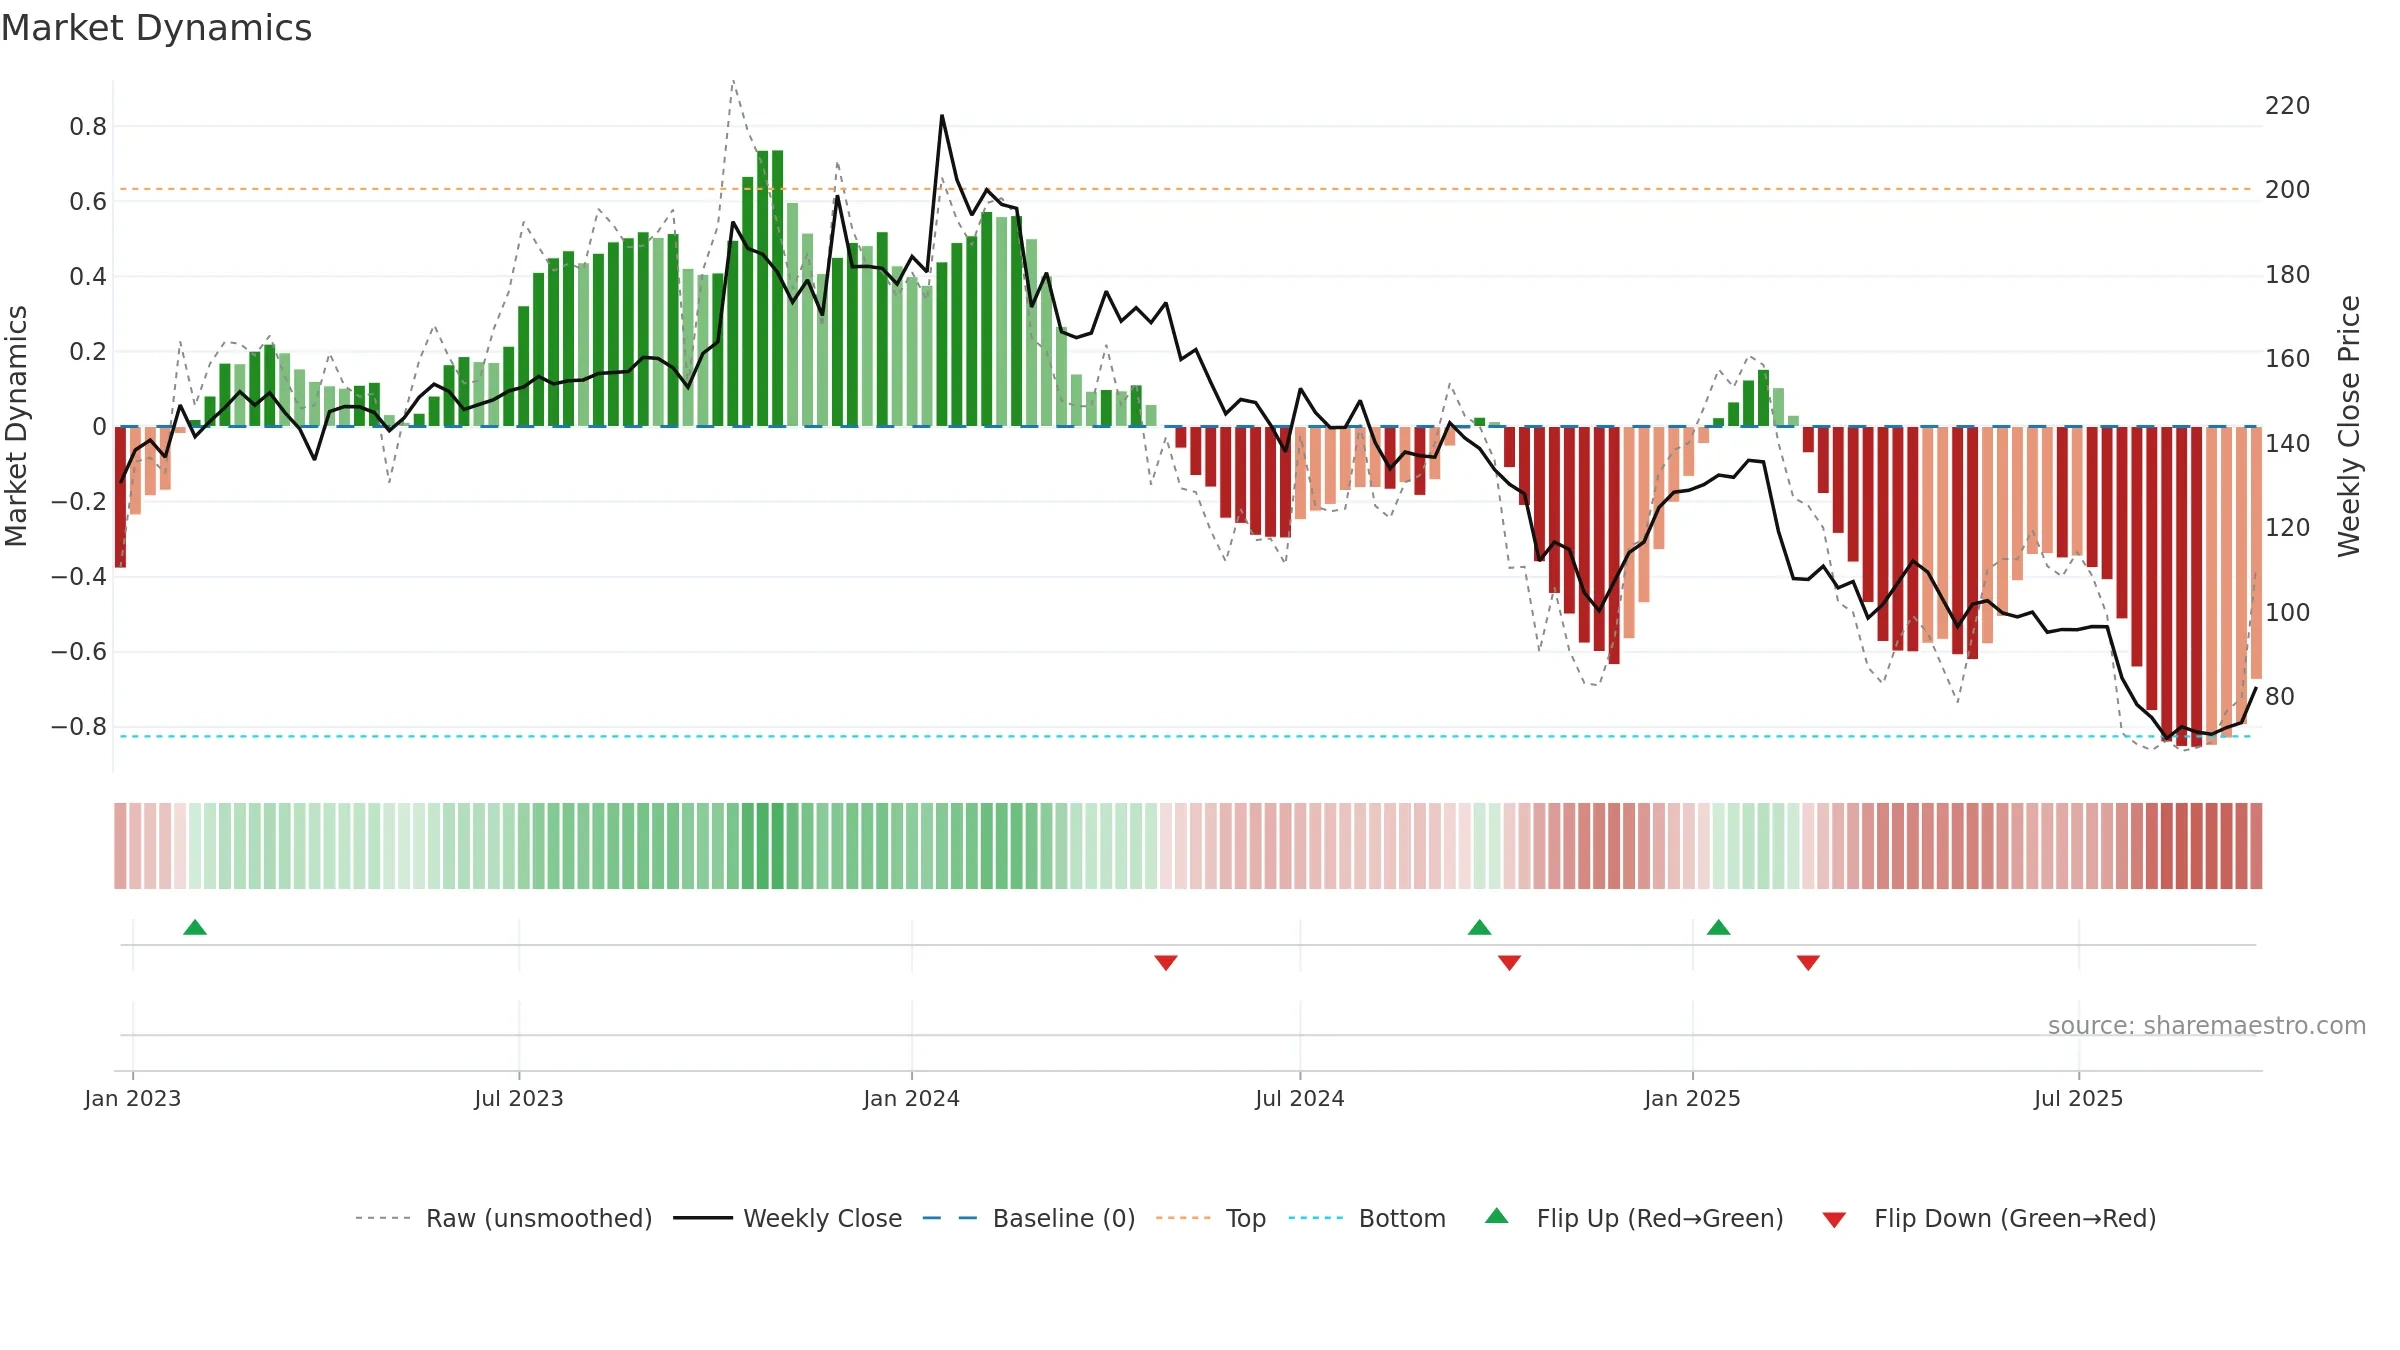Click the Jan 2024 x-axis label
Image resolution: width=2400 pixels, height=1350 pixels.
(912, 1098)
